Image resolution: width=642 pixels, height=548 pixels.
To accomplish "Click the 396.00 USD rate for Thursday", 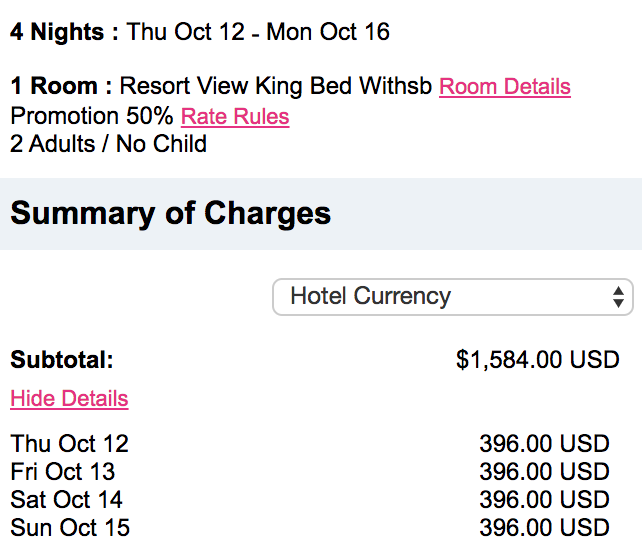I will click(544, 444).
